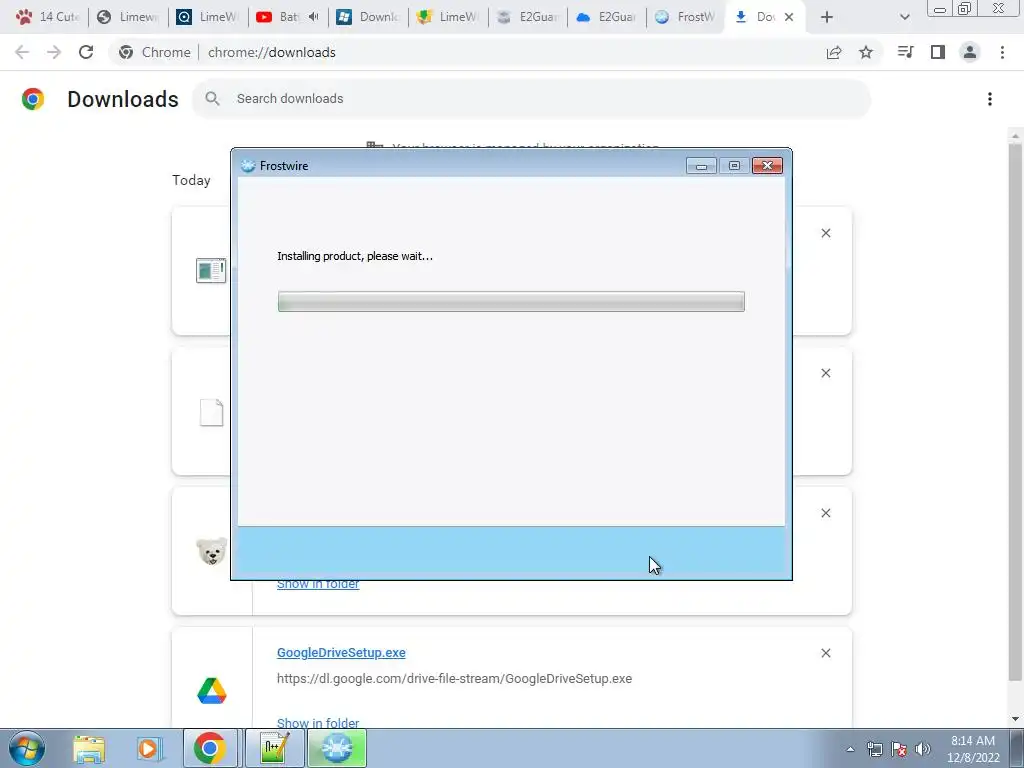Open the GoogleDriveSetup.exe link
The image size is (1024, 768).
[x=341, y=652]
